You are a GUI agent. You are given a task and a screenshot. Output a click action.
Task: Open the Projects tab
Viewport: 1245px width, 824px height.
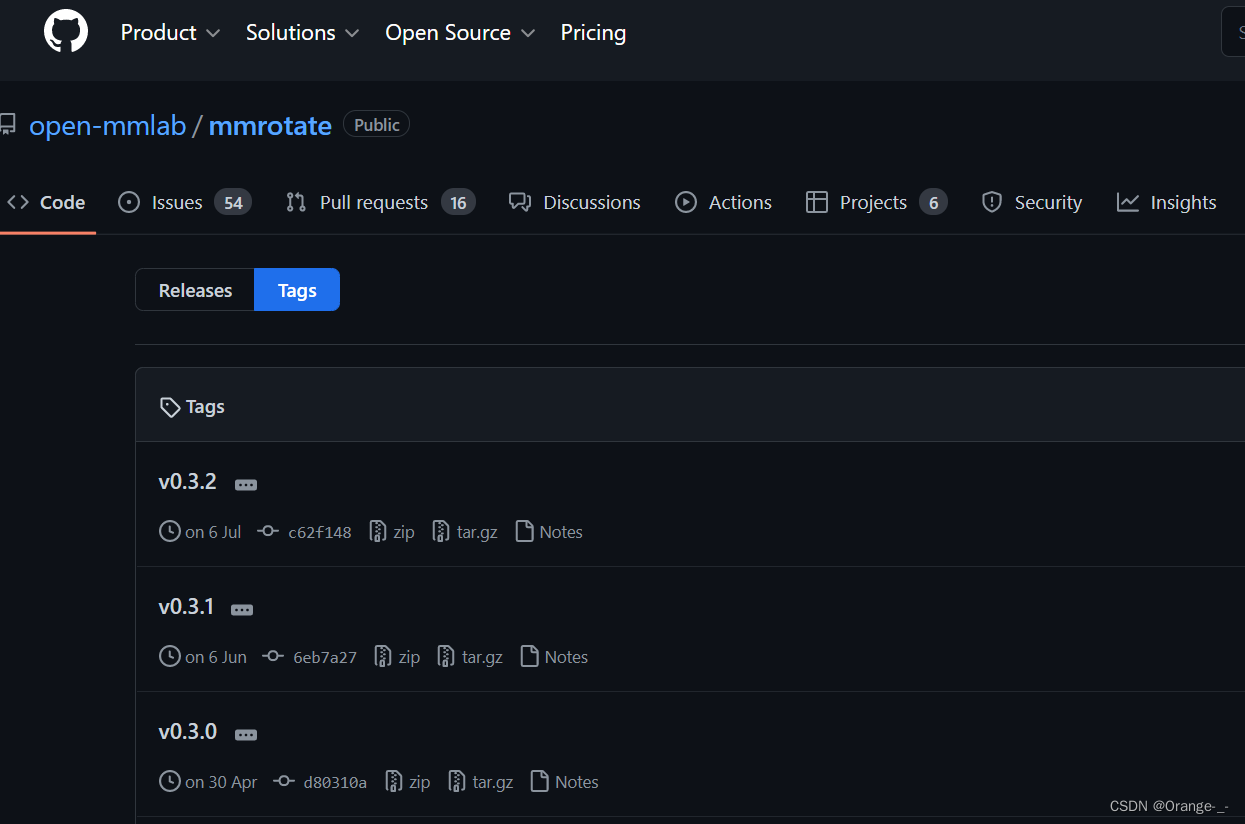[x=876, y=203]
